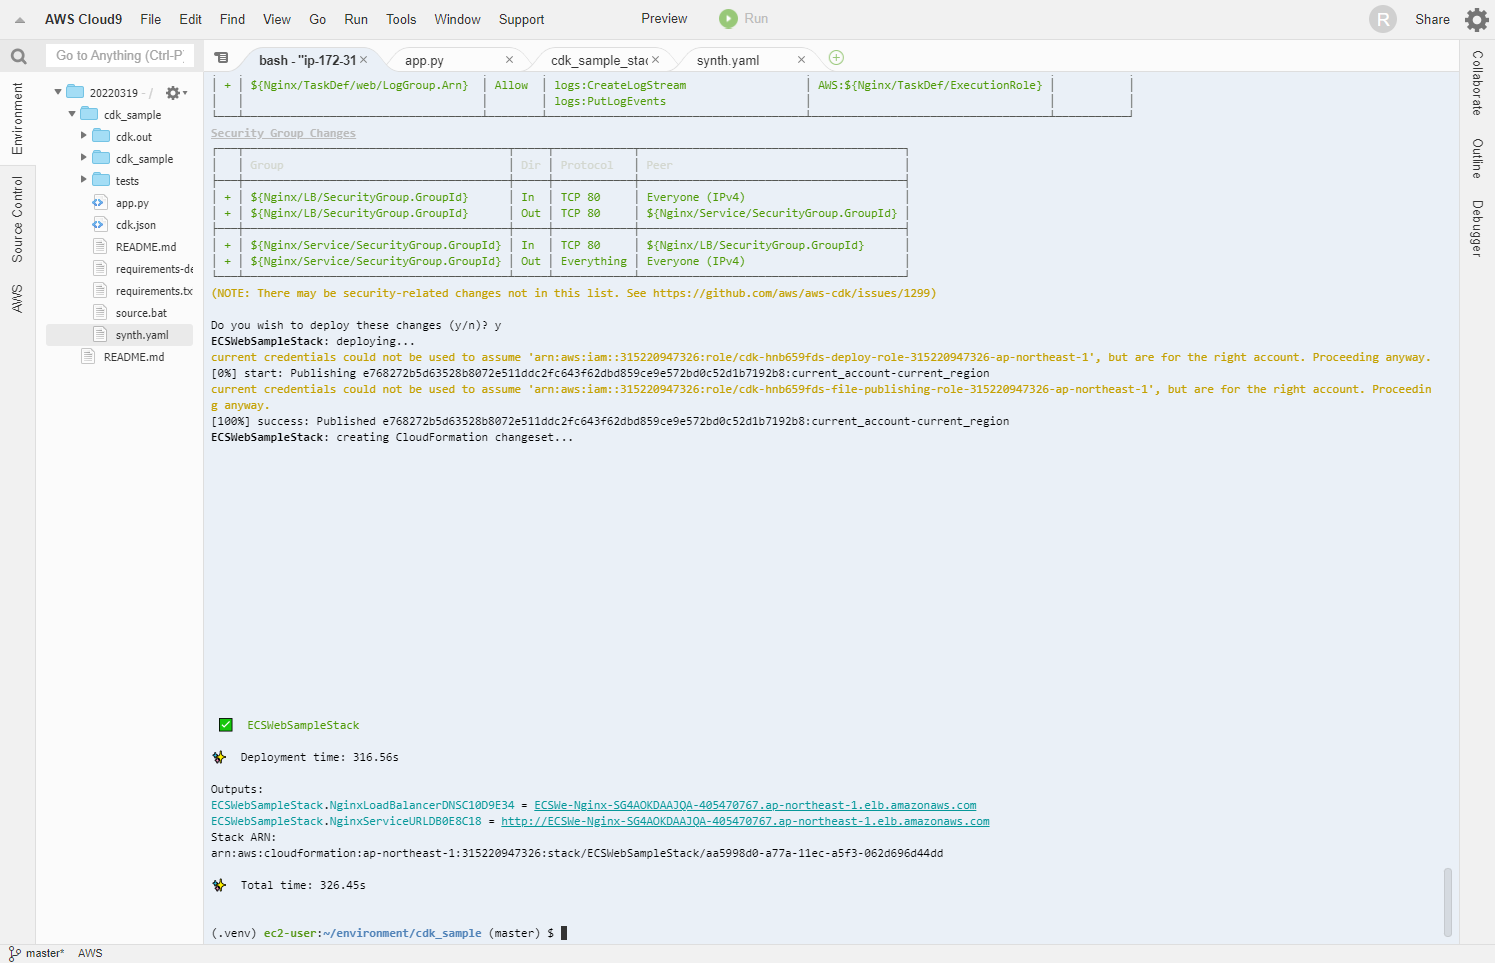This screenshot has width=1495, height=963.
Task: Open the Run menu
Action: (356, 19)
